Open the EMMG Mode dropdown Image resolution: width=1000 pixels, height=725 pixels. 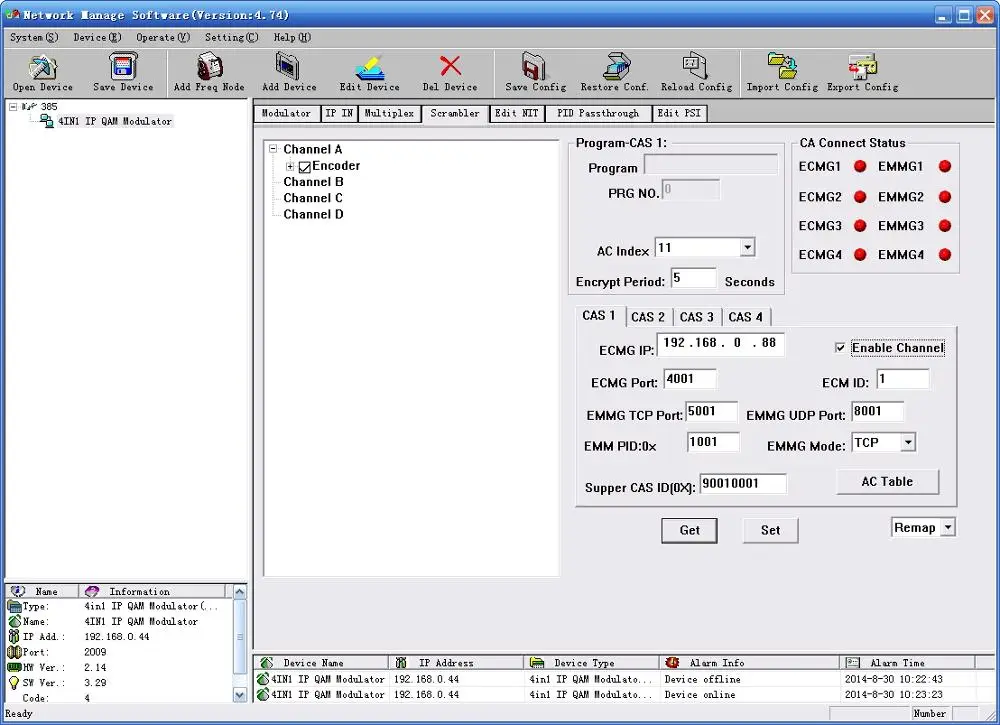(x=907, y=442)
